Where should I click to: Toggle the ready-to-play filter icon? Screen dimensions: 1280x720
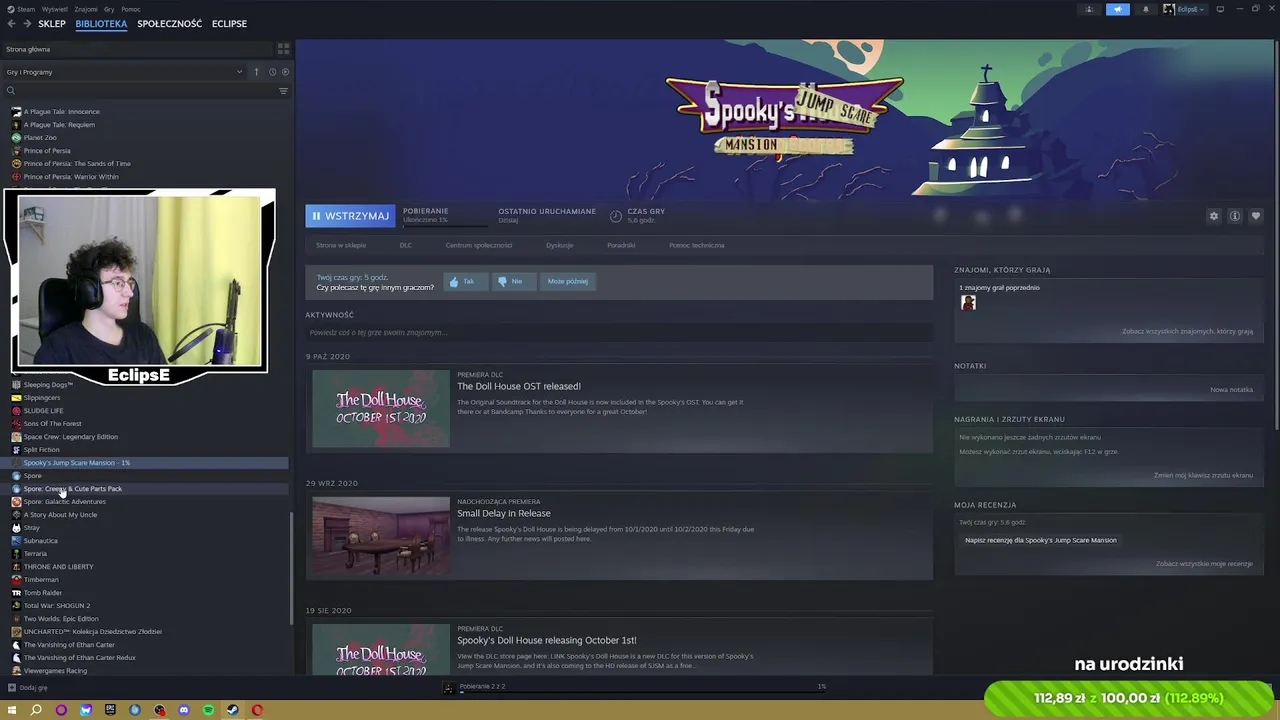285,72
